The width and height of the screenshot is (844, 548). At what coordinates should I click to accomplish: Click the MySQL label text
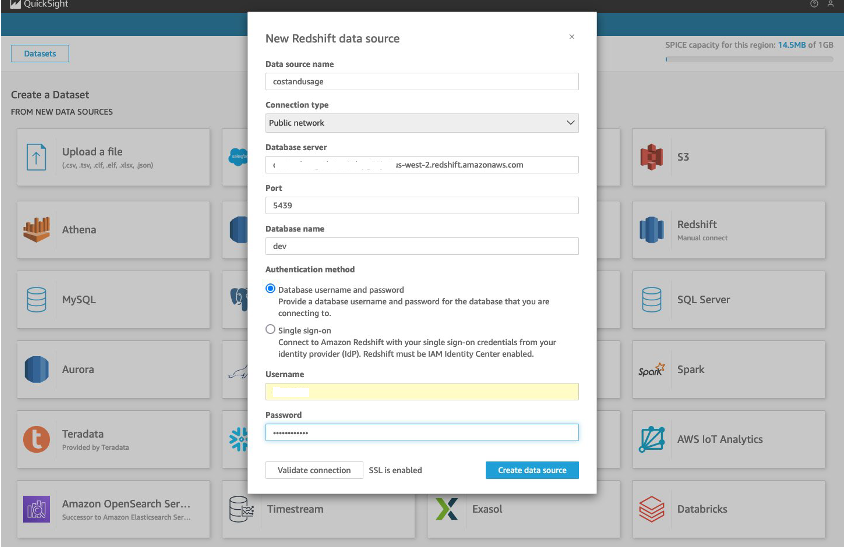79,299
